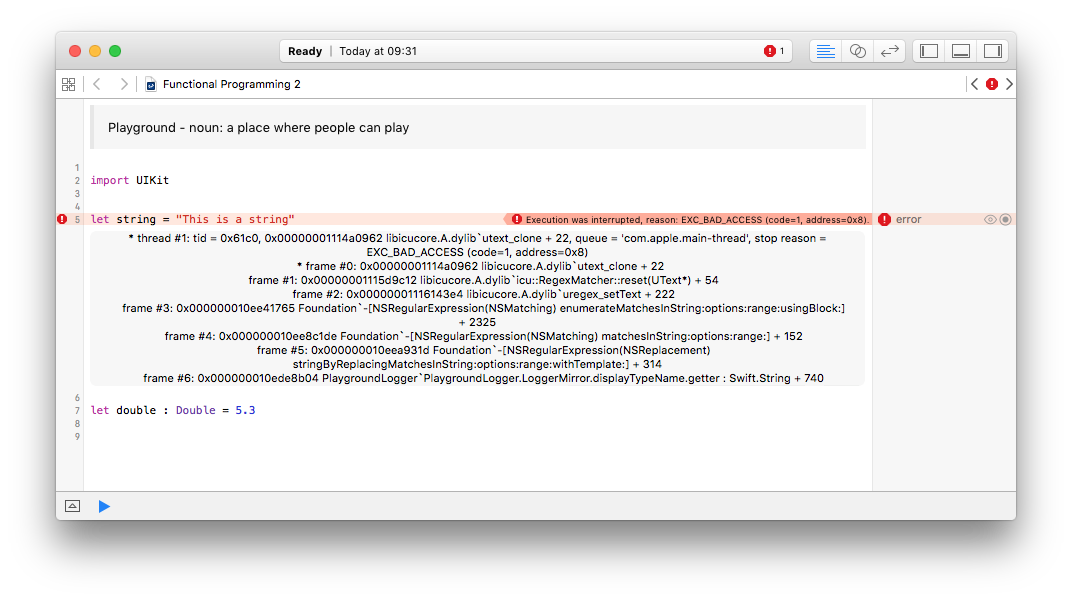
Task: Go back in editor history
Action: pyautogui.click(x=97, y=84)
